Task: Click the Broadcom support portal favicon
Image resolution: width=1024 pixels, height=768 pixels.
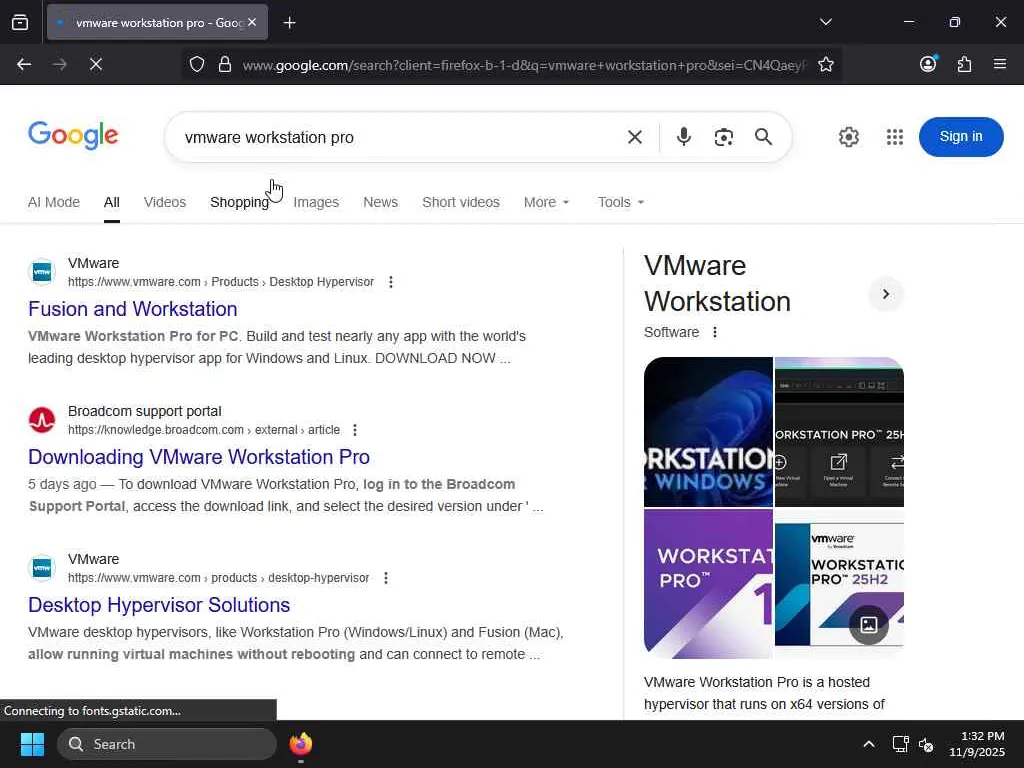Action: pos(42,420)
